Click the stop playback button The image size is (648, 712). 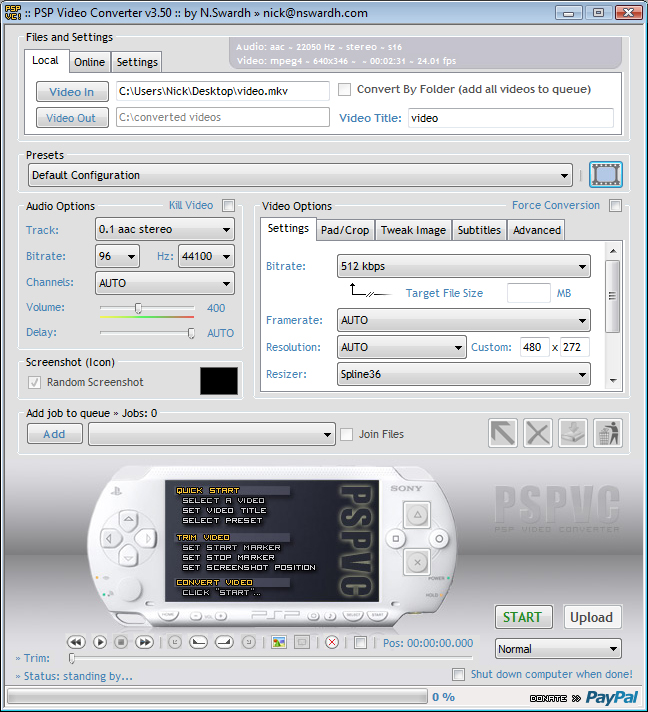[x=121, y=642]
